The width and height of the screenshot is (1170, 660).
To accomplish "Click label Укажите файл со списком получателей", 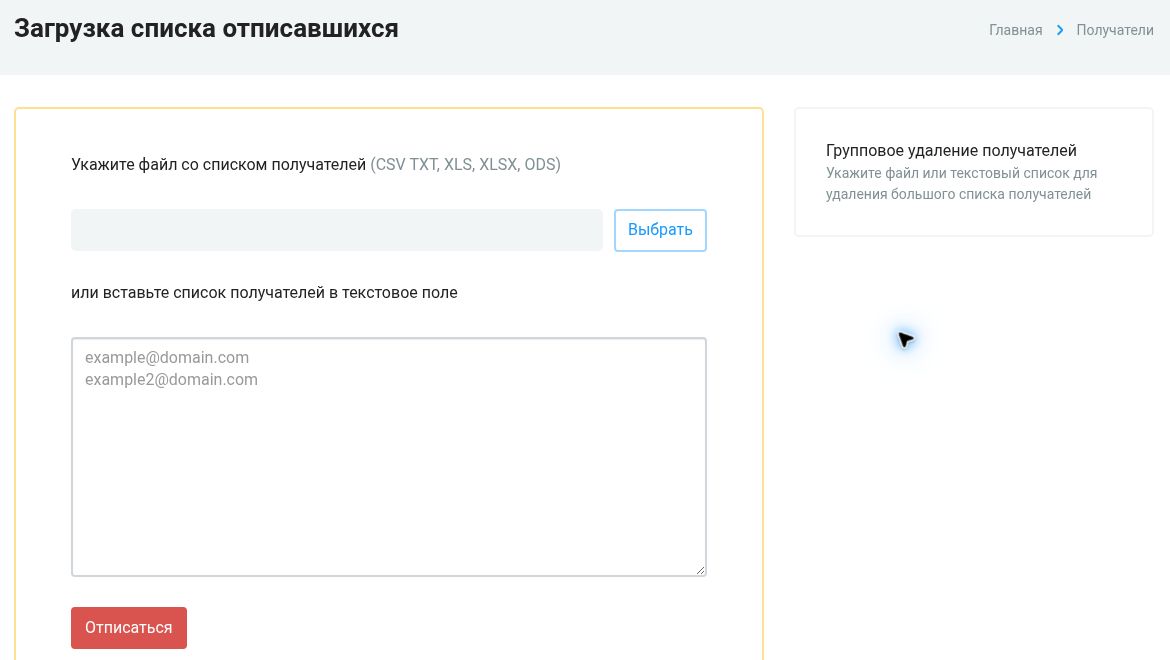I will (x=219, y=164).
